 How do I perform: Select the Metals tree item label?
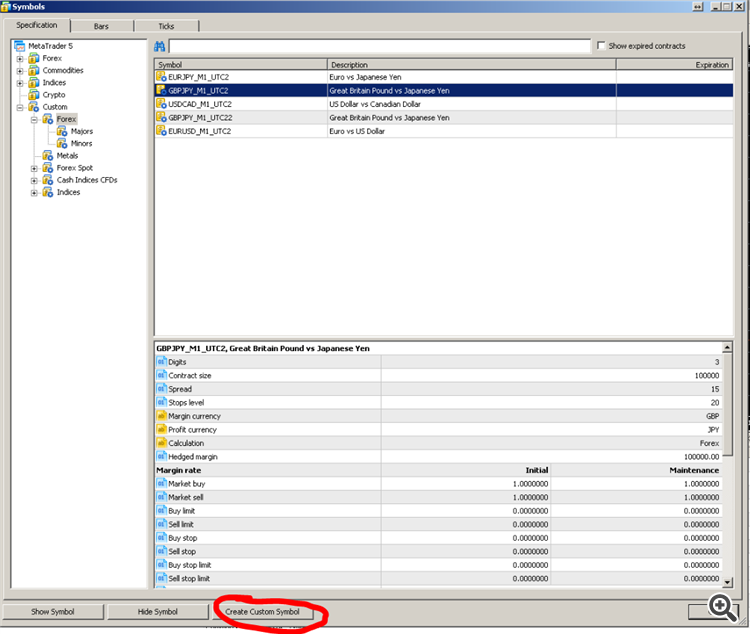pos(67,156)
